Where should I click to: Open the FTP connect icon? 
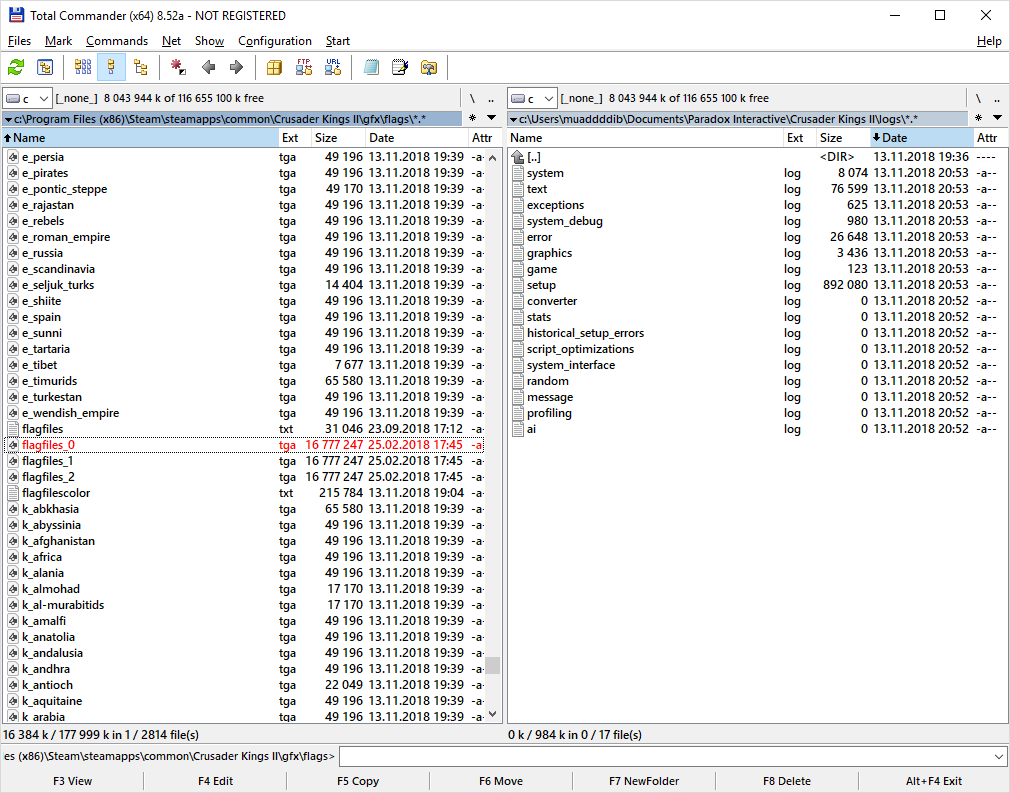(x=304, y=67)
